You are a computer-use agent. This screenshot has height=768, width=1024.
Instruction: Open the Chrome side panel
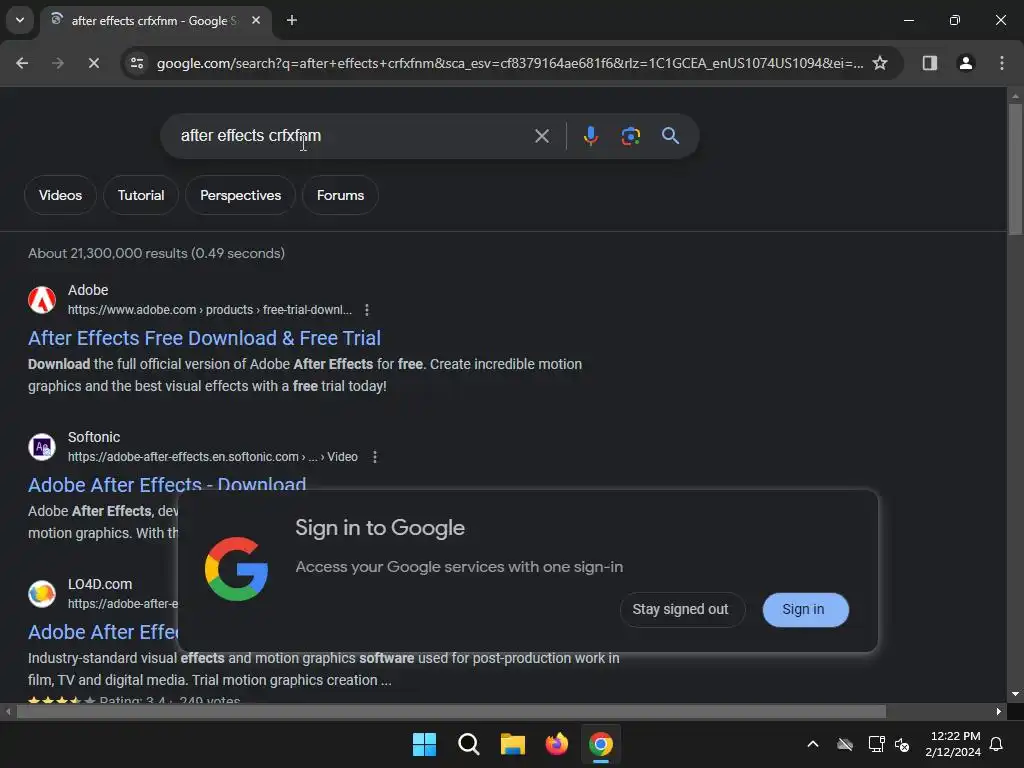[929, 63]
